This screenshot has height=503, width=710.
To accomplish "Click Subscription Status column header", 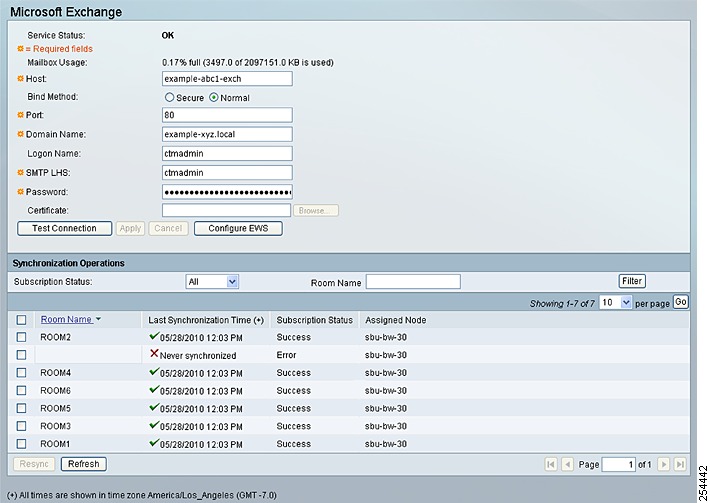I will pos(314,320).
